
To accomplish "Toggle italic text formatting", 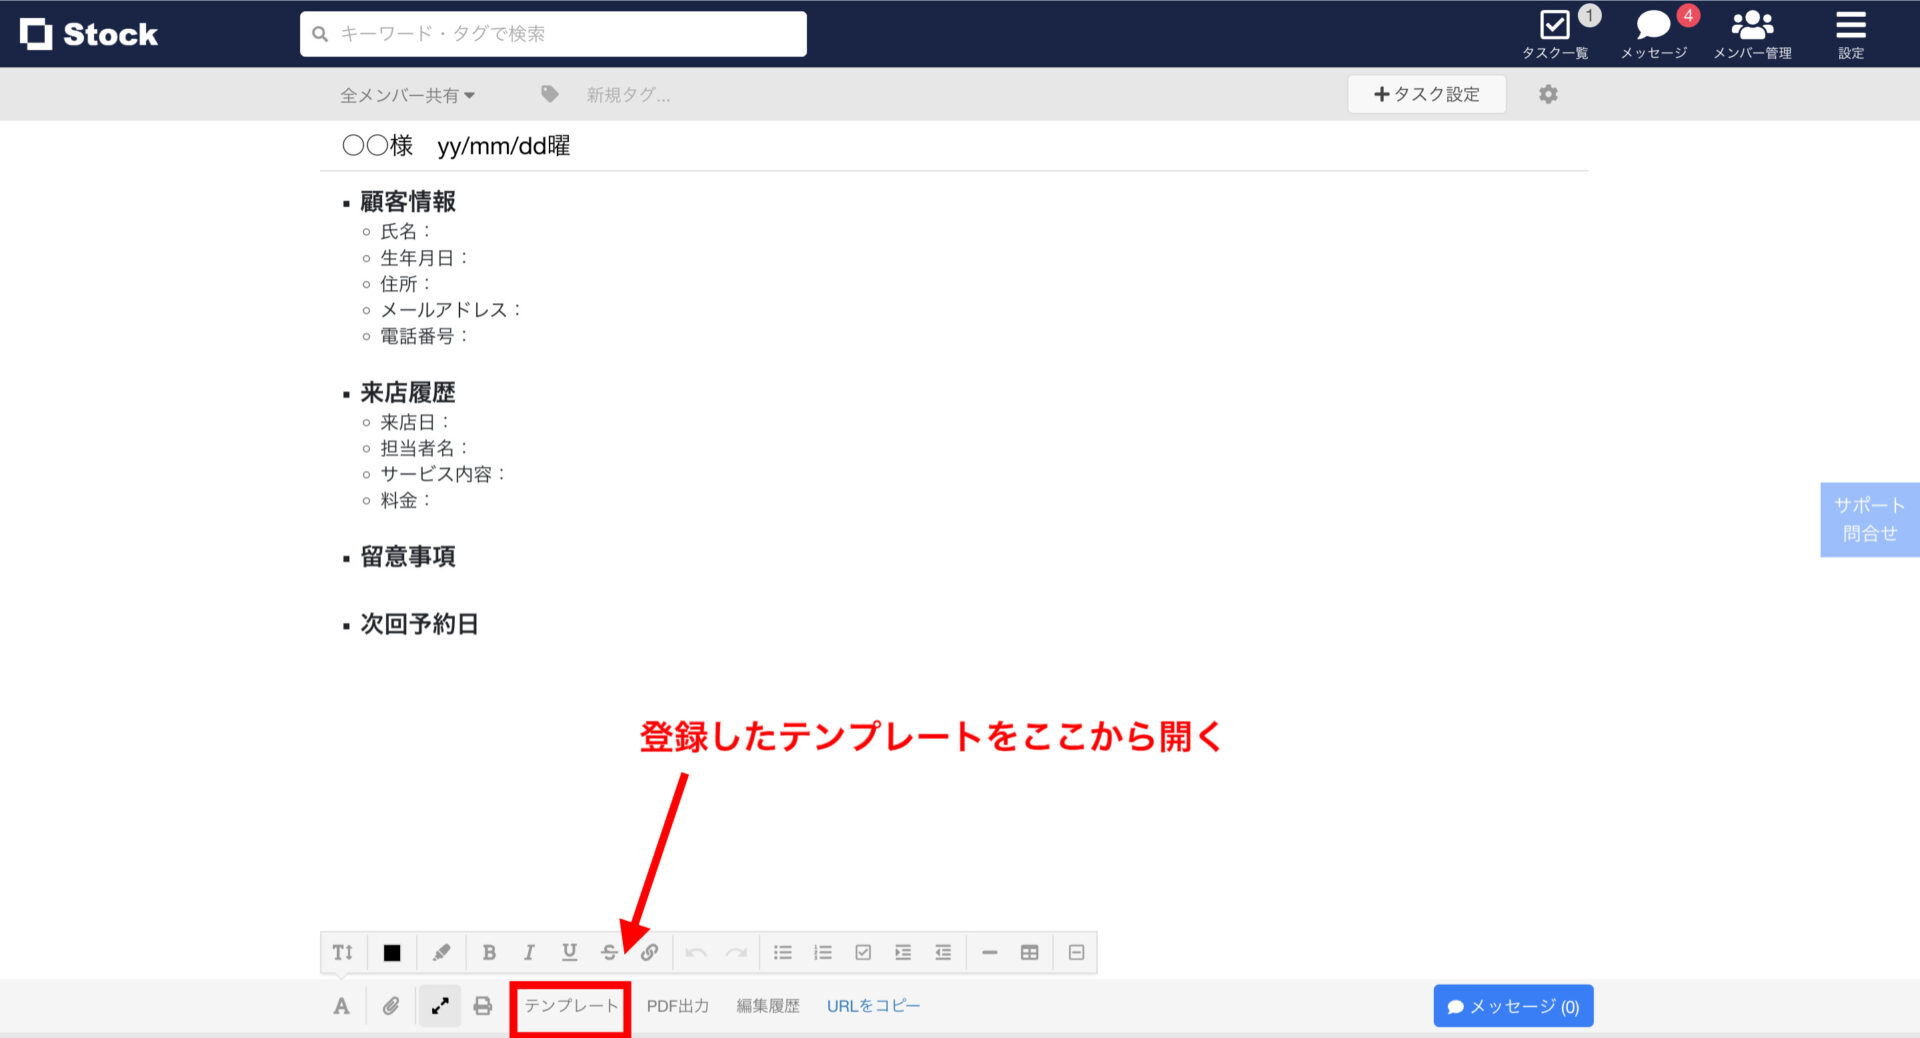I will click(x=529, y=952).
